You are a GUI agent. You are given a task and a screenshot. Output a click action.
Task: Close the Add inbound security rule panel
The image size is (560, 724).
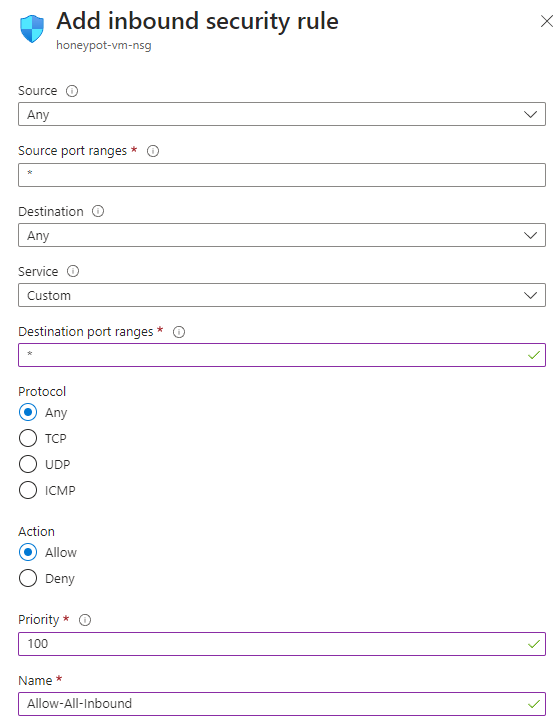(x=547, y=21)
